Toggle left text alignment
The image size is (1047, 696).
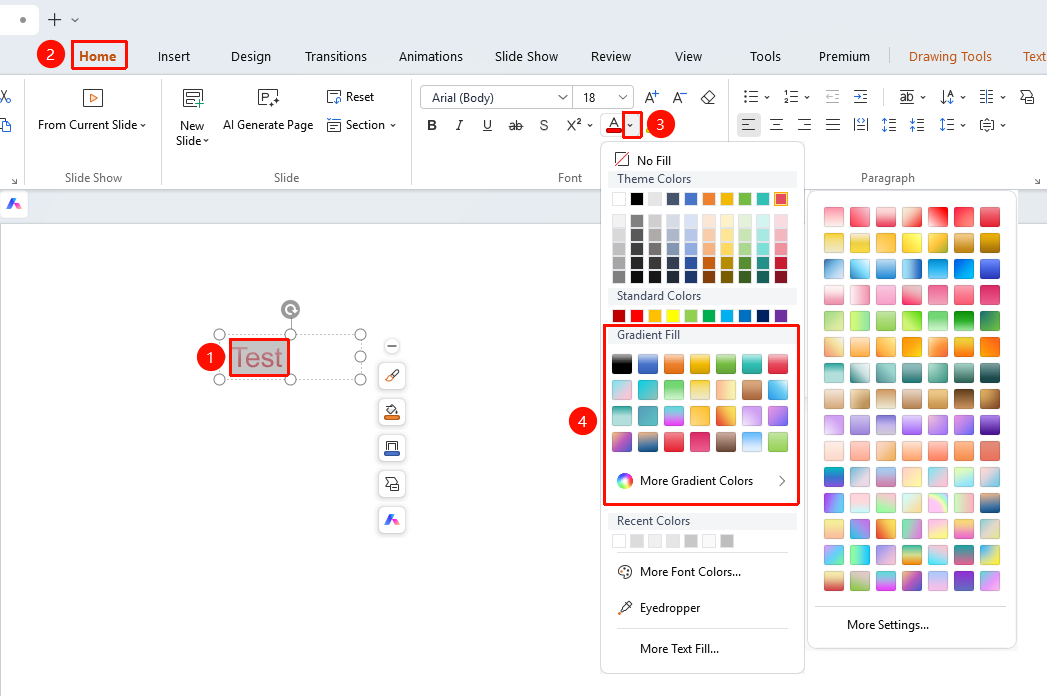(749, 125)
